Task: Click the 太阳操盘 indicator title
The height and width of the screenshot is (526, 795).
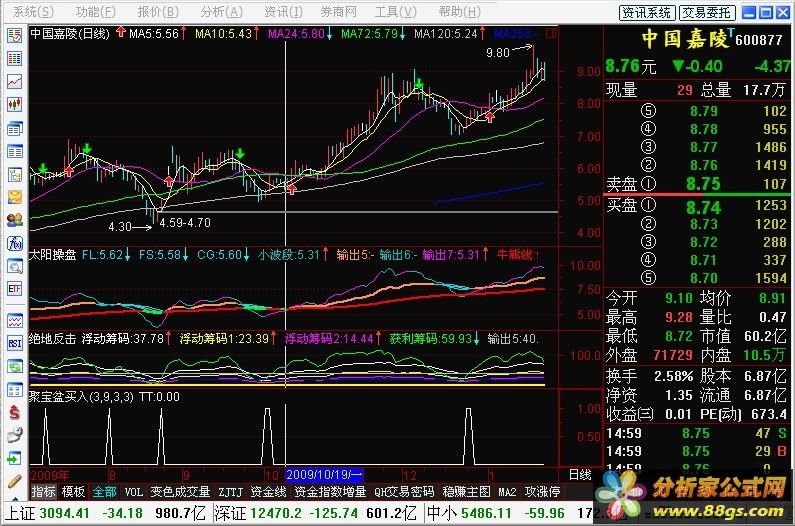Action: (x=52, y=254)
